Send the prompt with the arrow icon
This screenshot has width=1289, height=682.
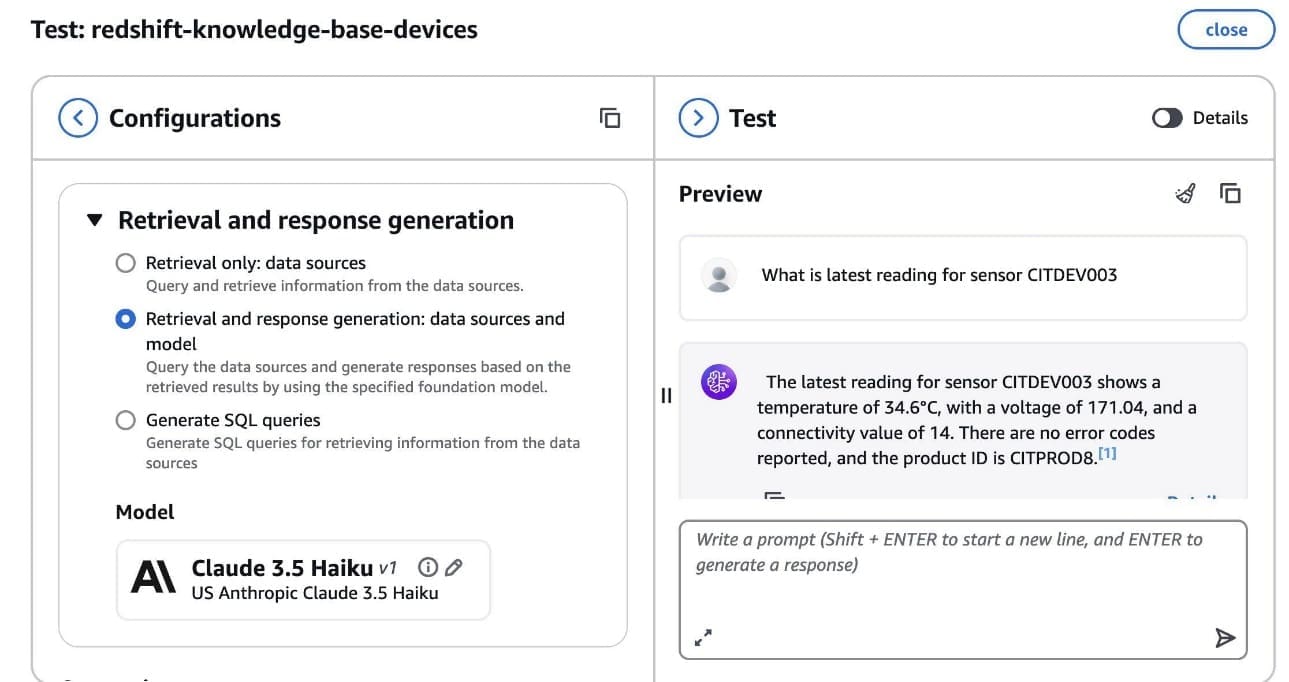[1225, 638]
